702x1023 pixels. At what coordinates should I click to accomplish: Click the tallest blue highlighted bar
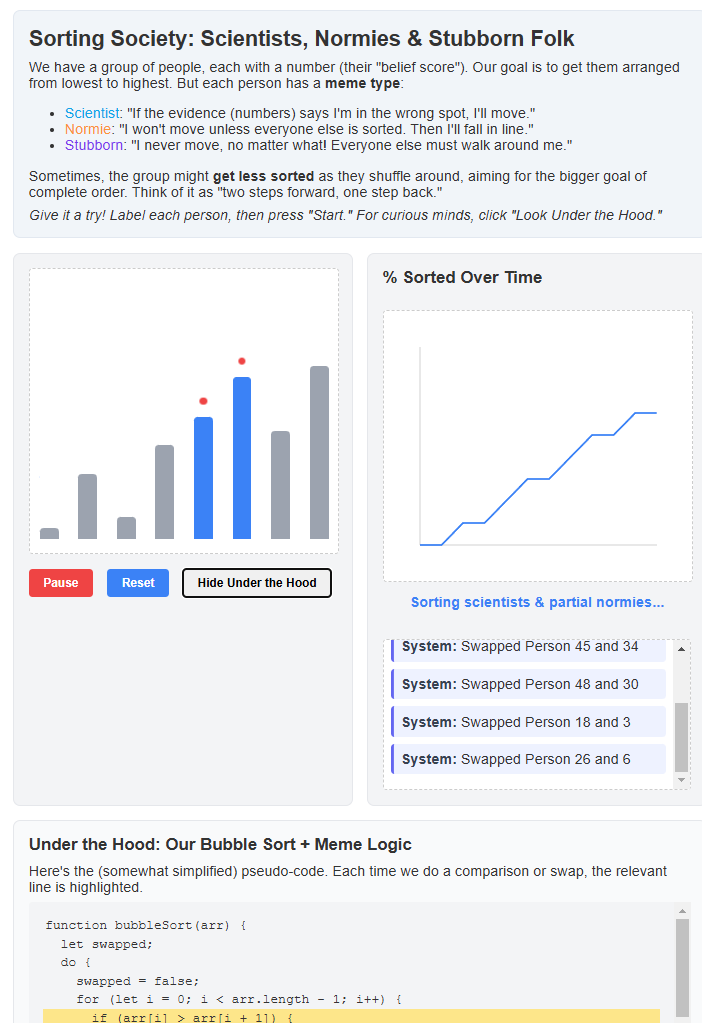pyautogui.click(x=242, y=458)
